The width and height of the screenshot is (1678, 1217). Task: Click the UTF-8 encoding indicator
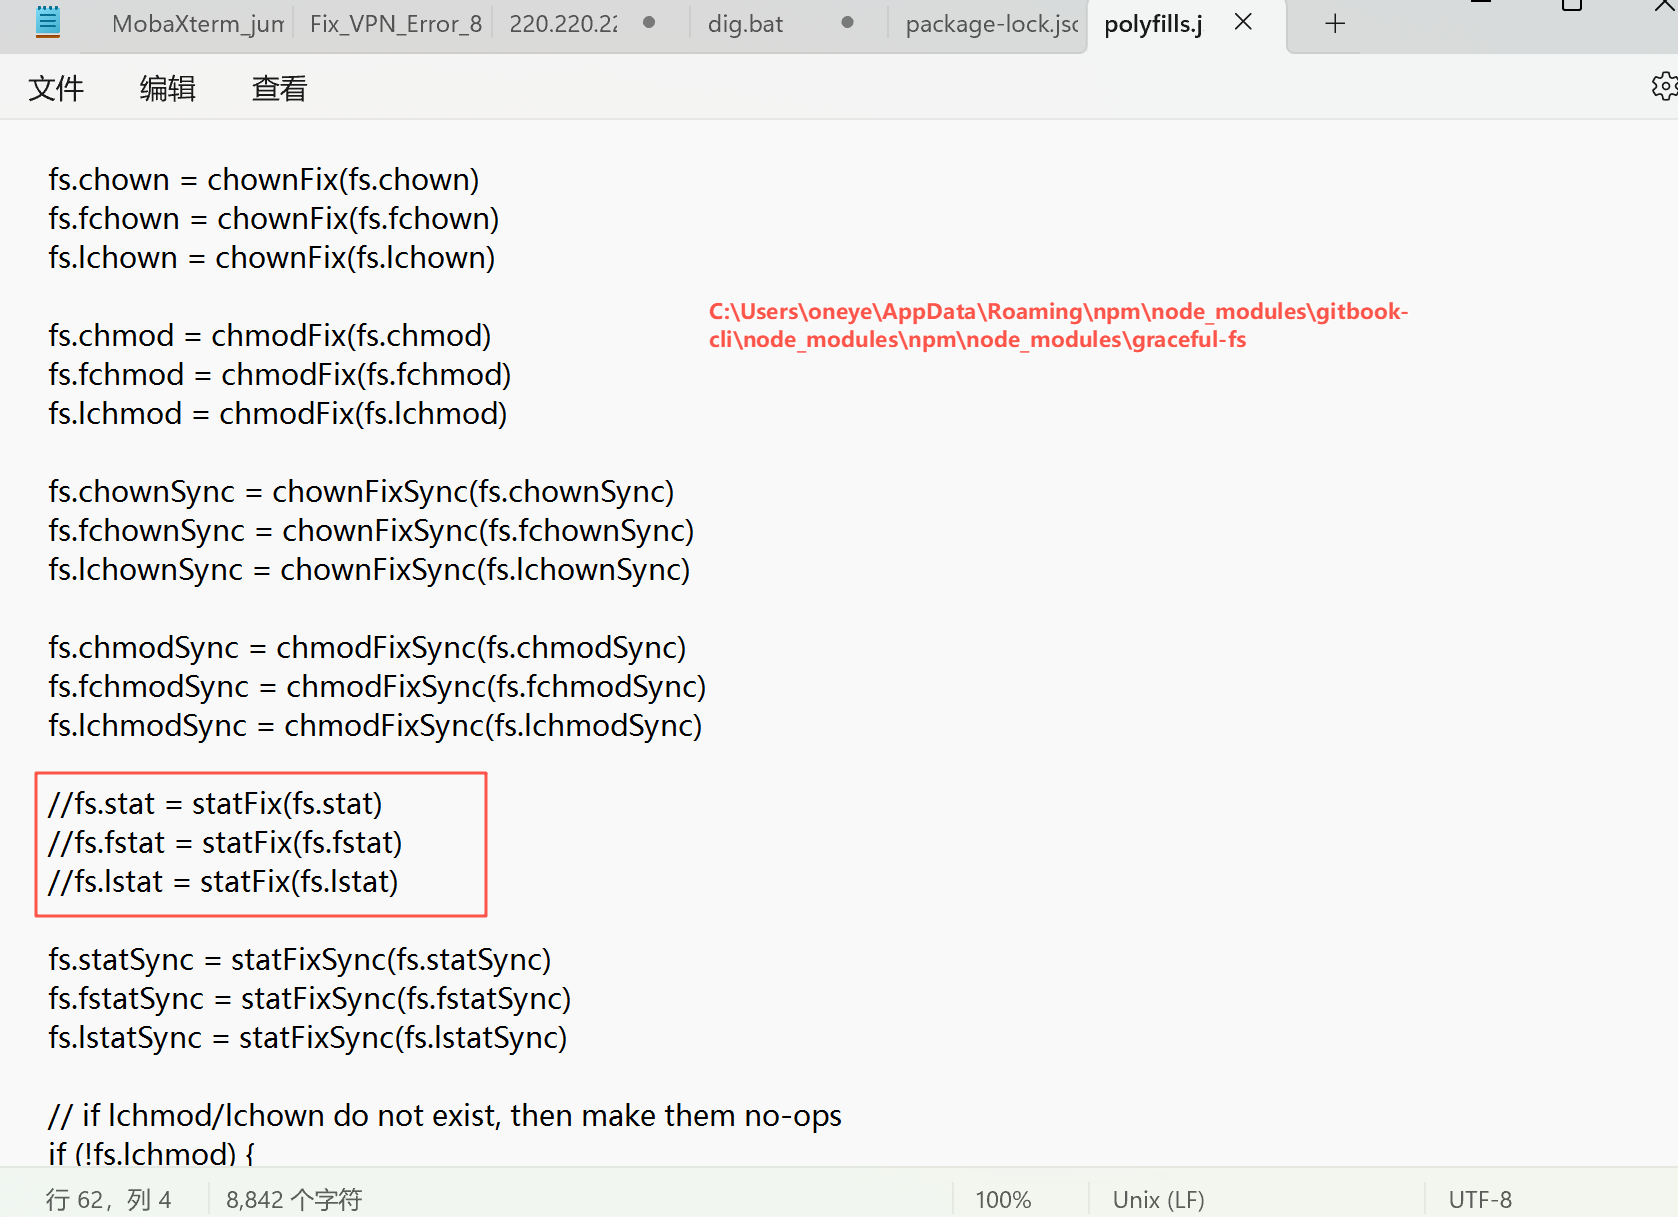click(1480, 1199)
